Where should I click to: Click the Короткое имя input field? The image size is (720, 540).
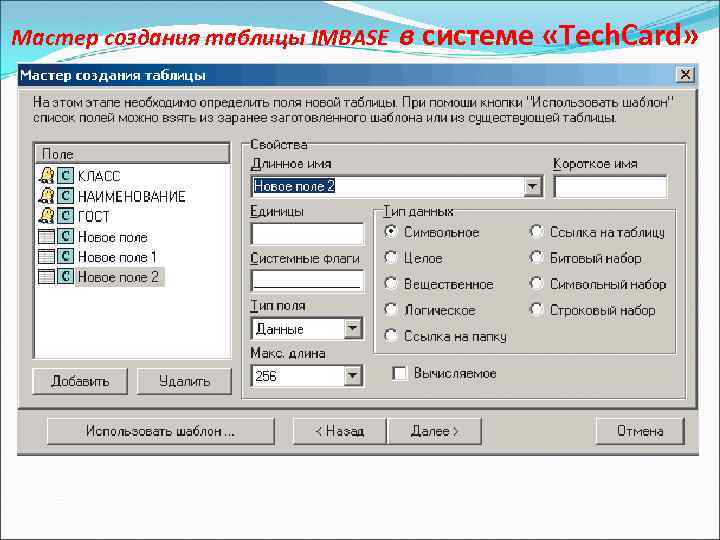pyautogui.click(x=611, y=187)
